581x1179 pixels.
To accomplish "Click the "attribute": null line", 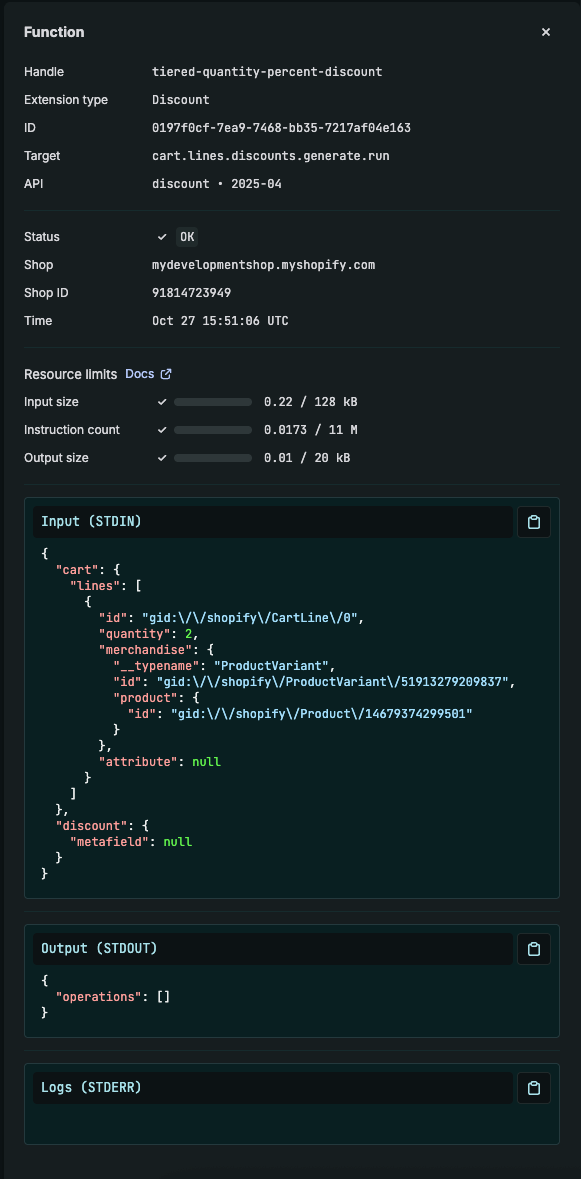I will click(159, 762).
